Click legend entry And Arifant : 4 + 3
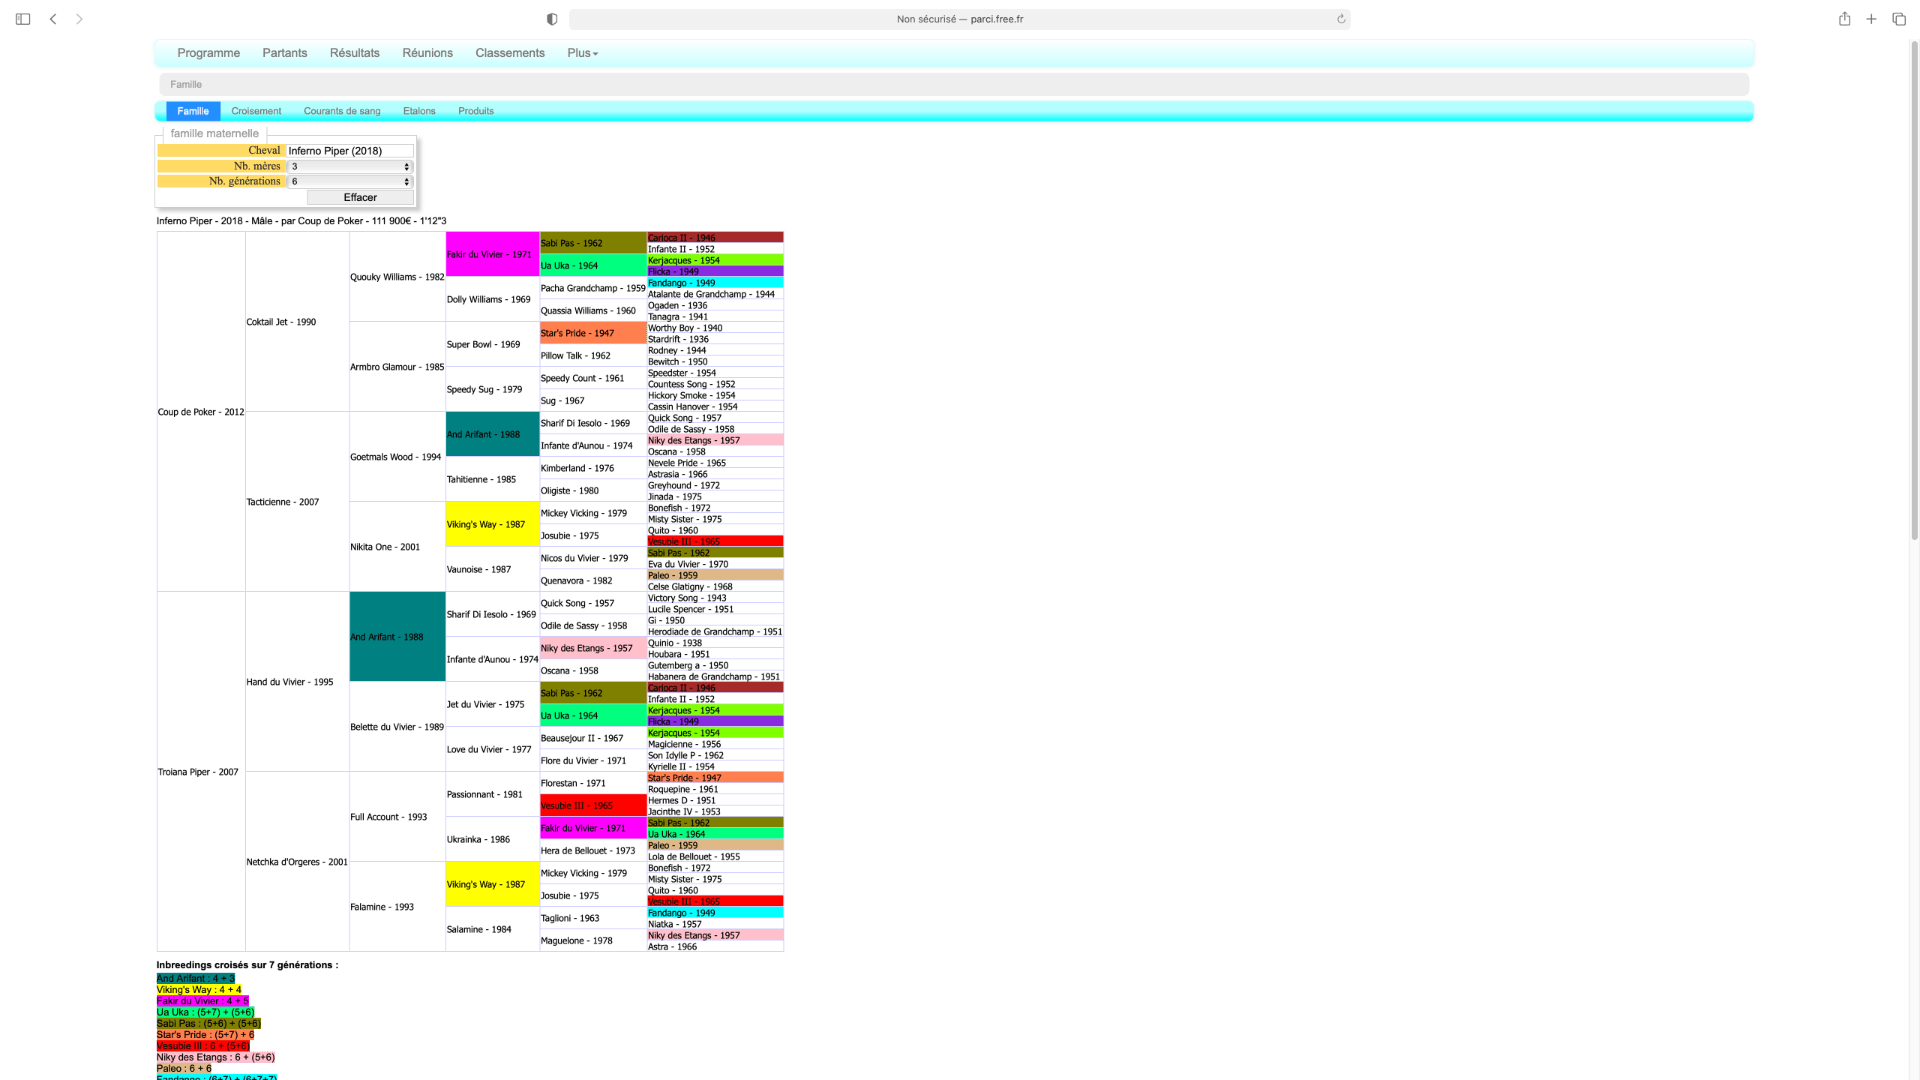This screenshot has height=1080, width=1920. point(195,979)
